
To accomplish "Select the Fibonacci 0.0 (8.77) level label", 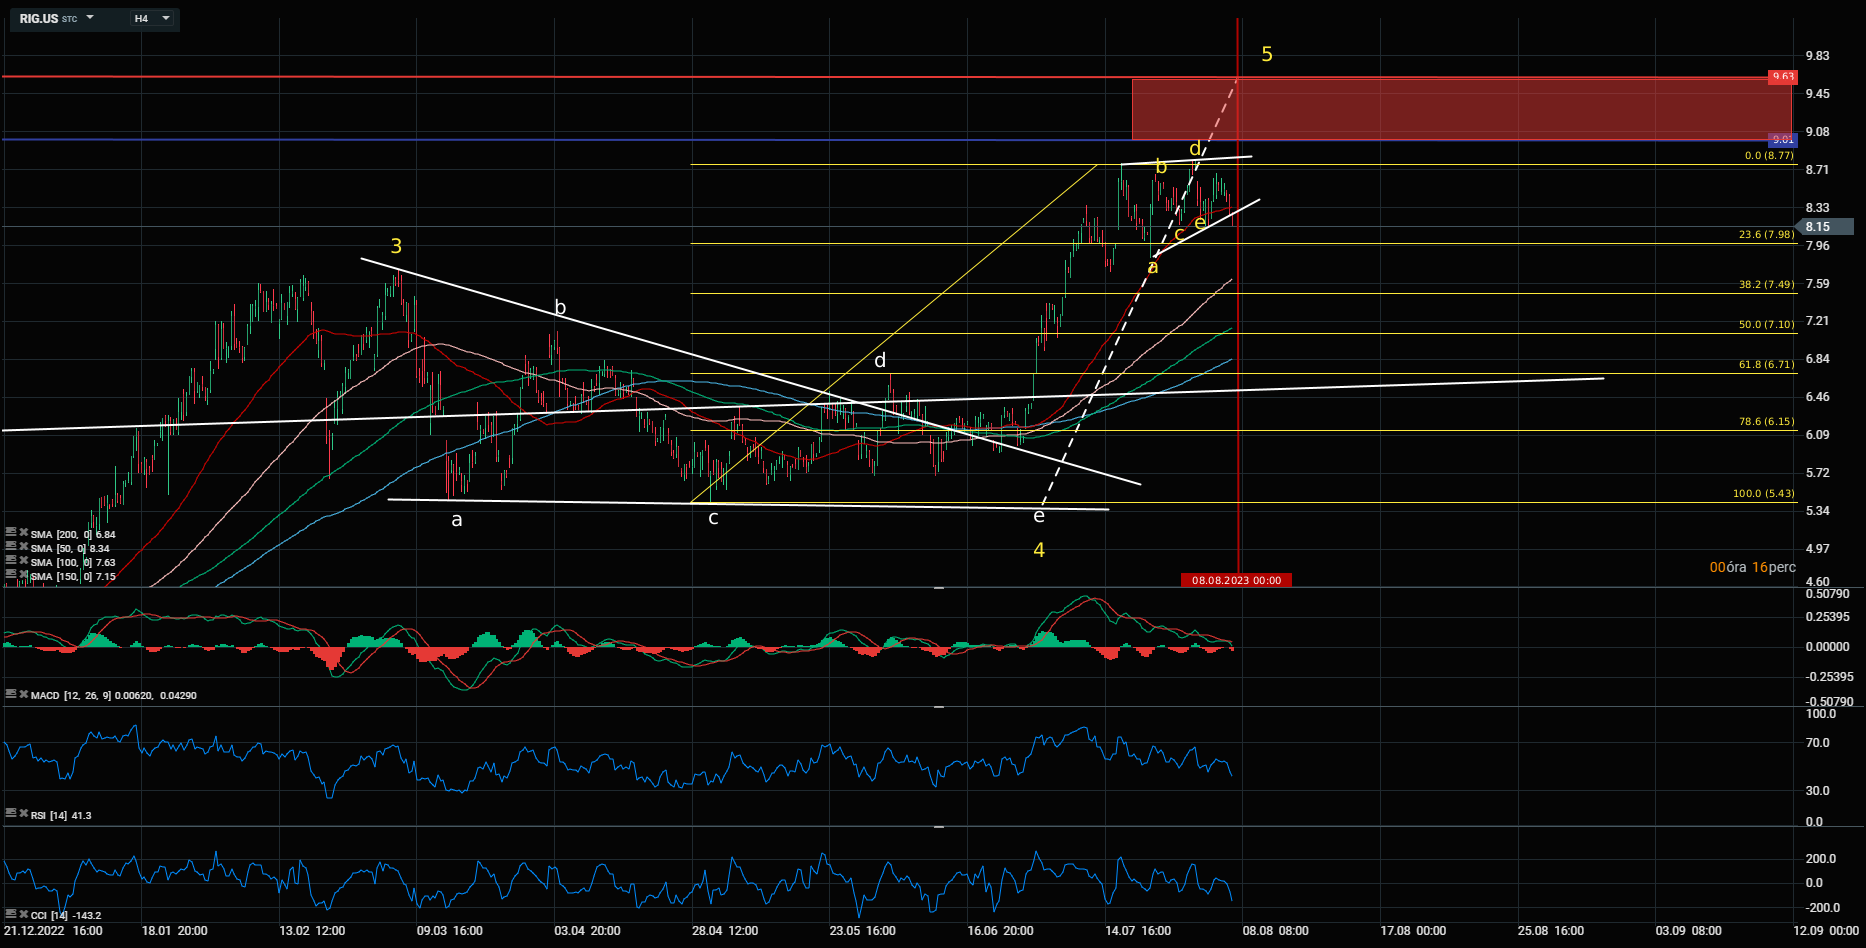I will [1769, 156].
